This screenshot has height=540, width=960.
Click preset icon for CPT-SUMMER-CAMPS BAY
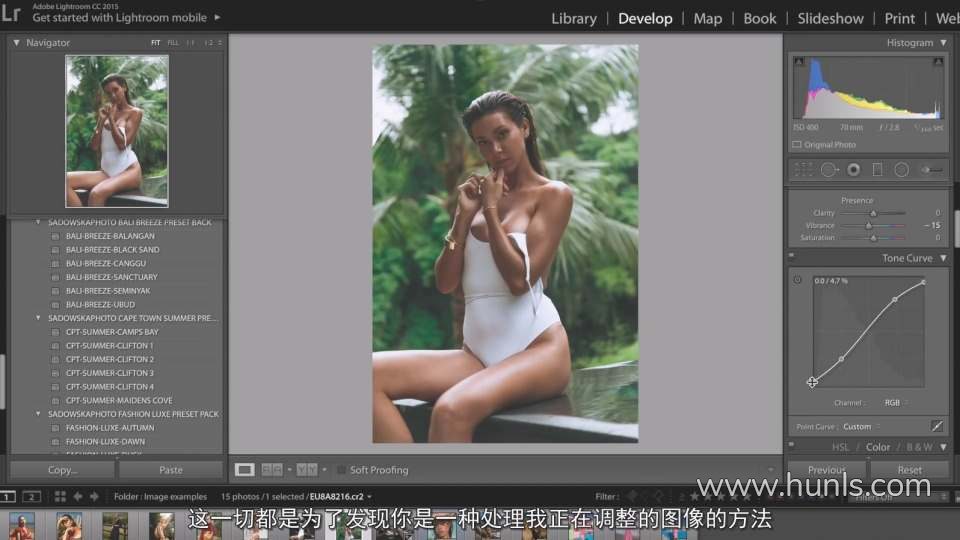tap(55, 332)
